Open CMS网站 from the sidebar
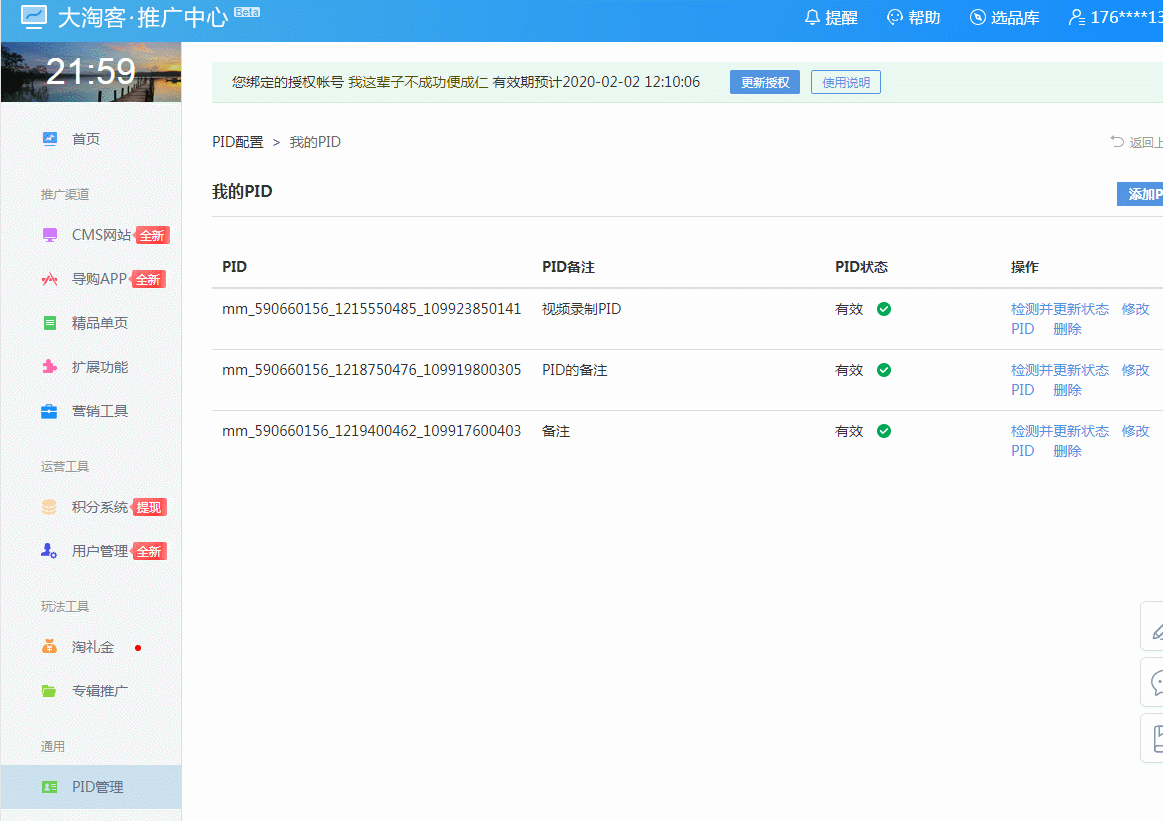Viewport: 1163px width, 821px height. [x=100, y=235]
